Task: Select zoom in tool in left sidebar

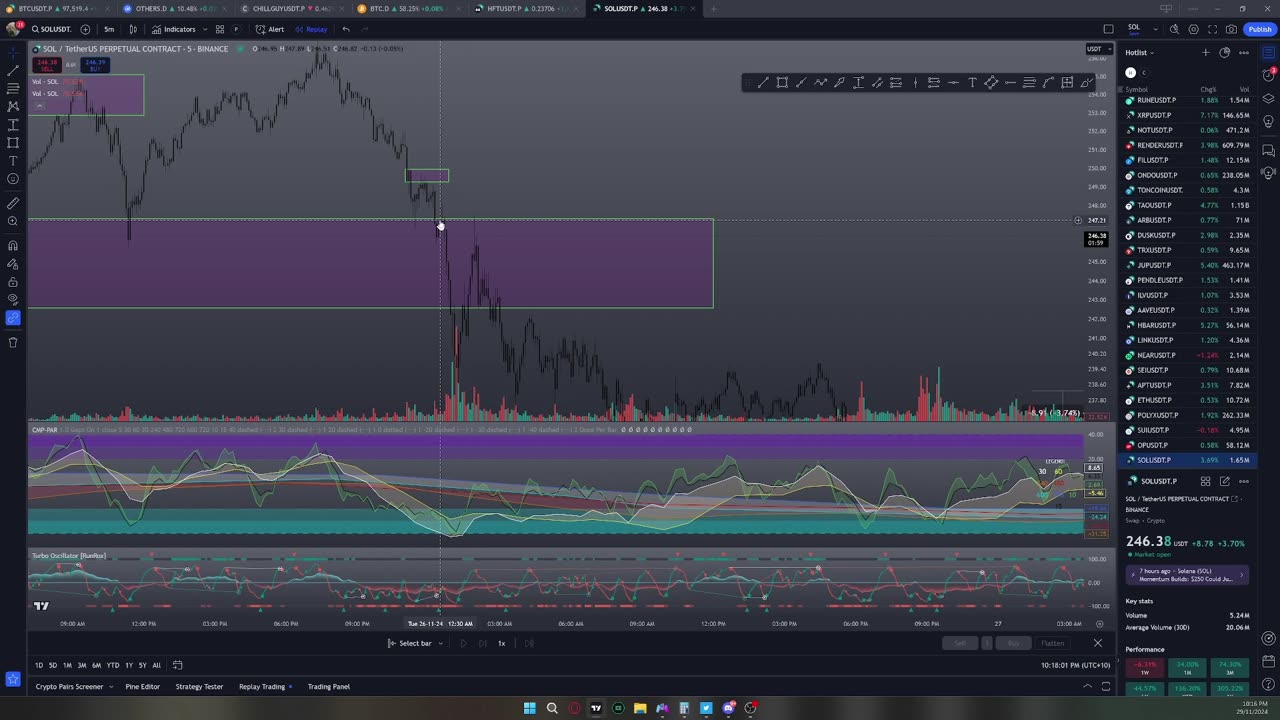Action: click(13, 221)
